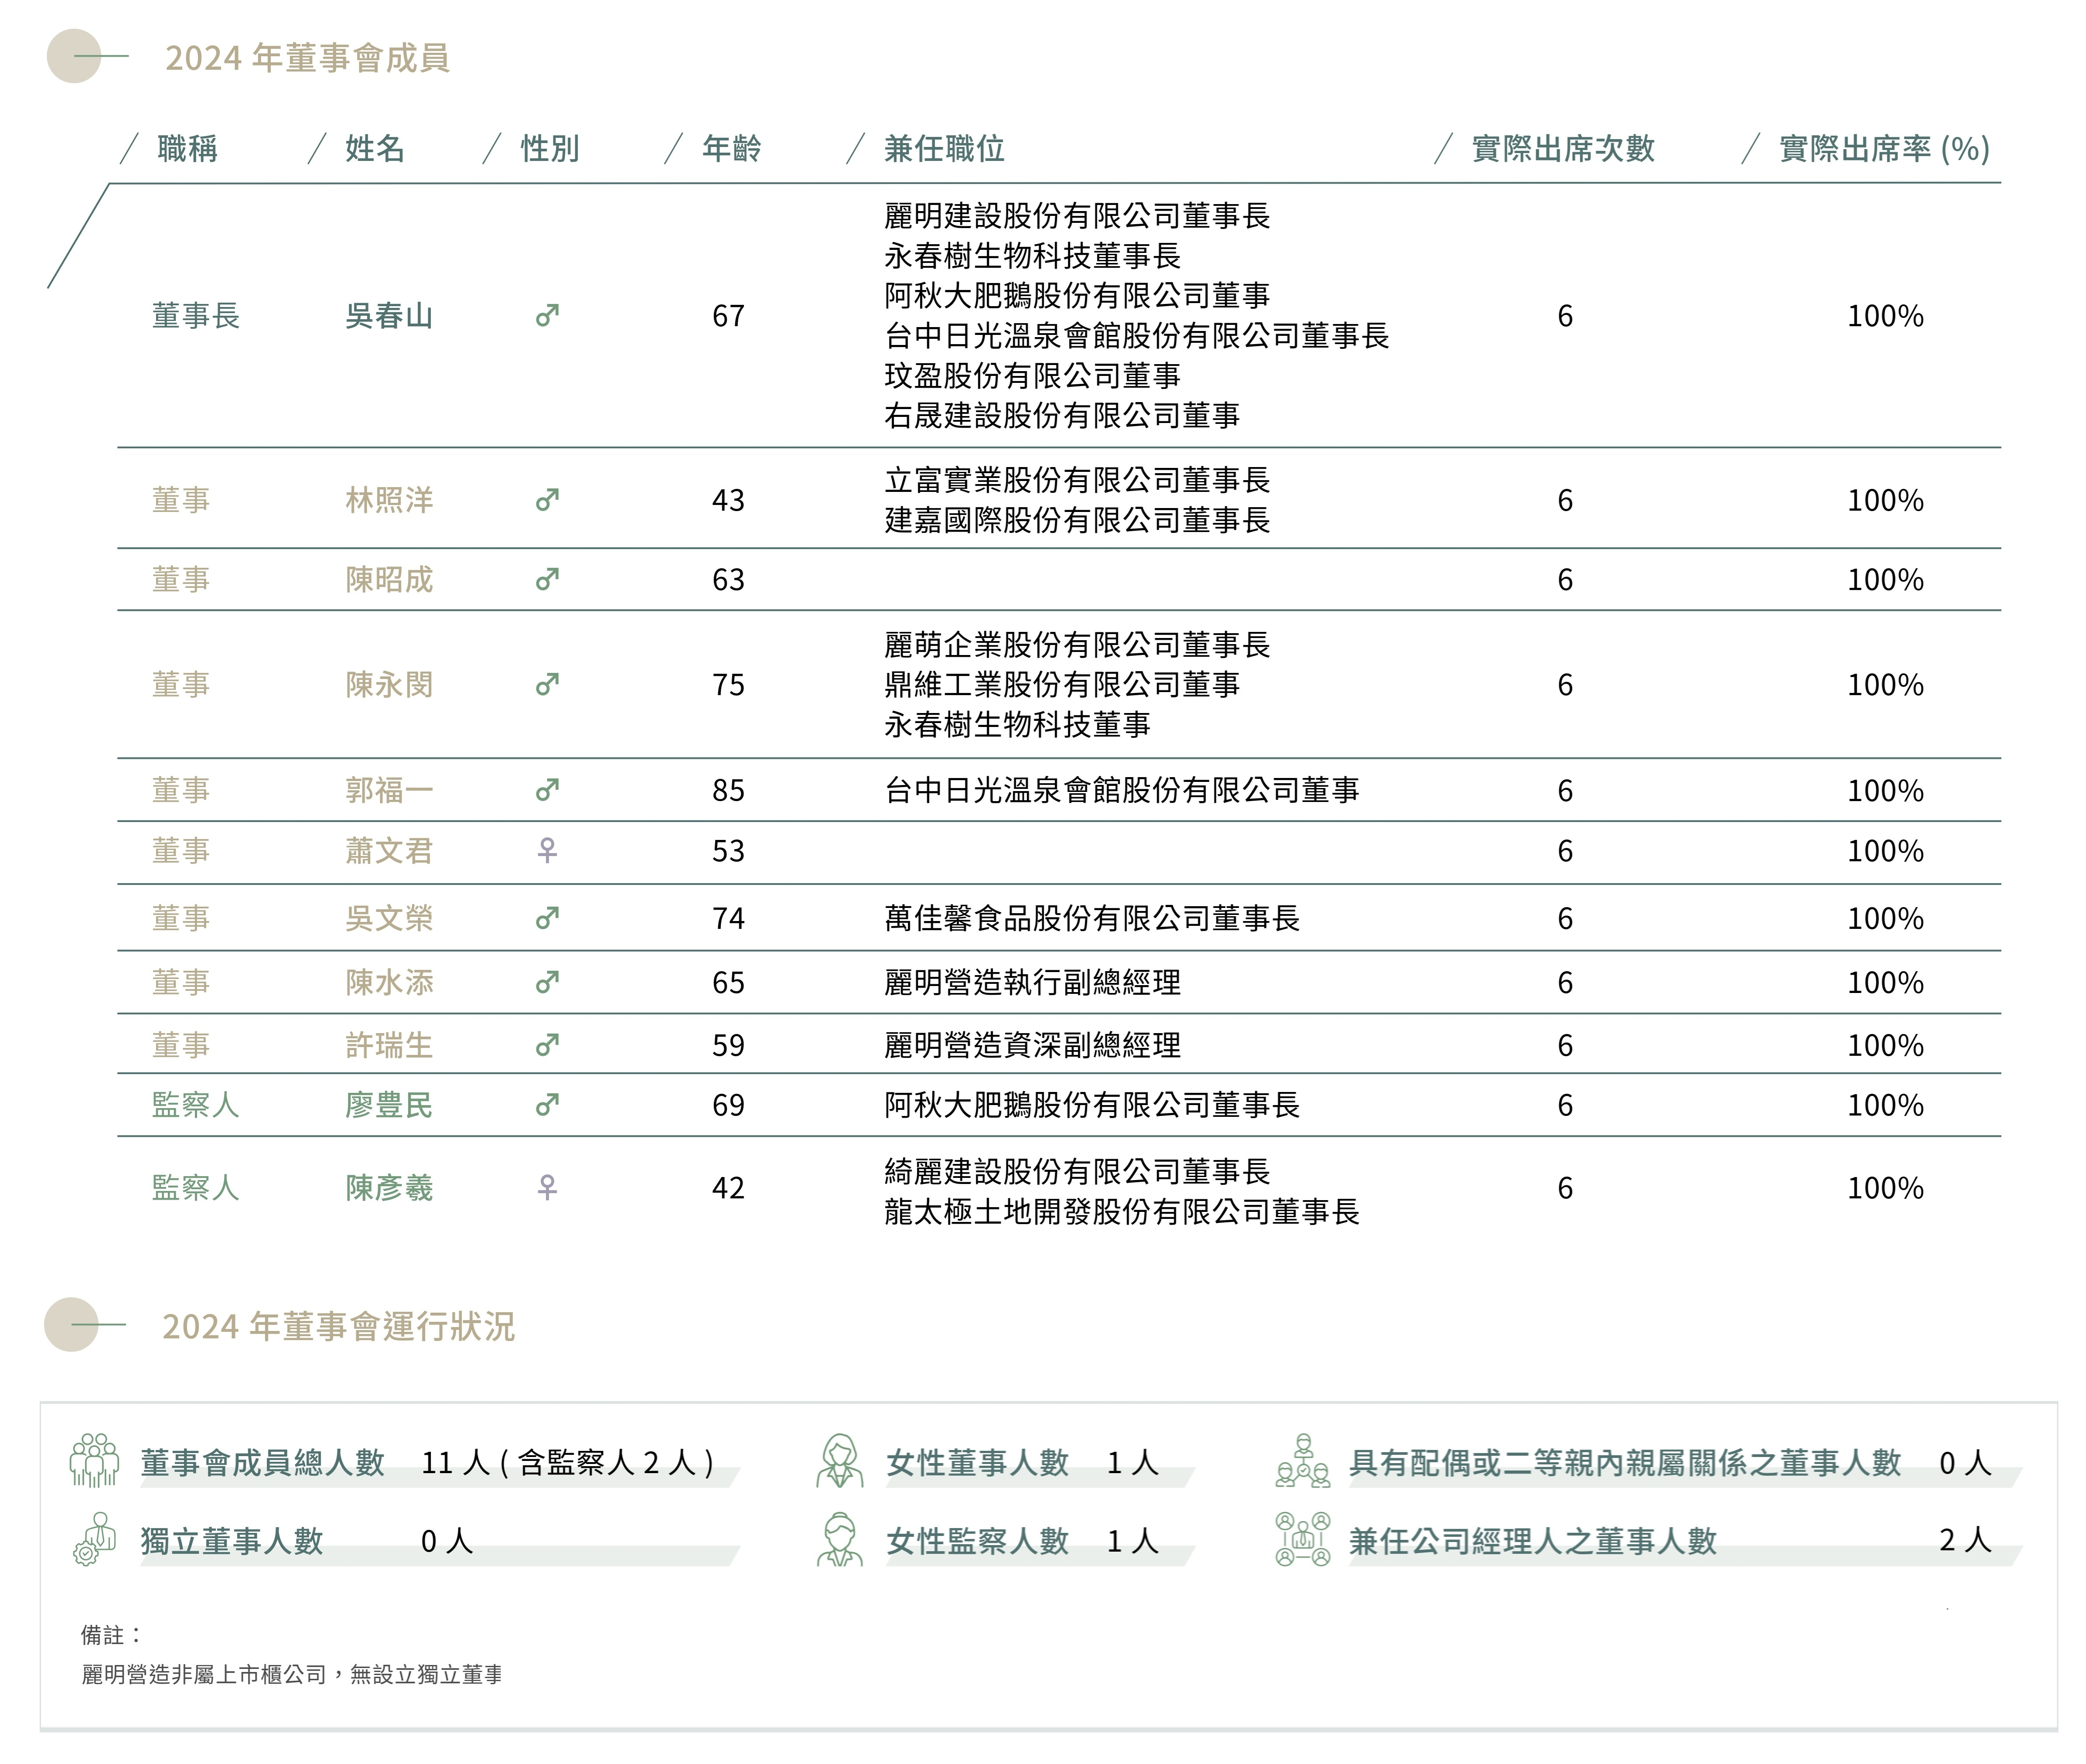Click the female director icon beside 女性董事人數

tap(839, 1461)
